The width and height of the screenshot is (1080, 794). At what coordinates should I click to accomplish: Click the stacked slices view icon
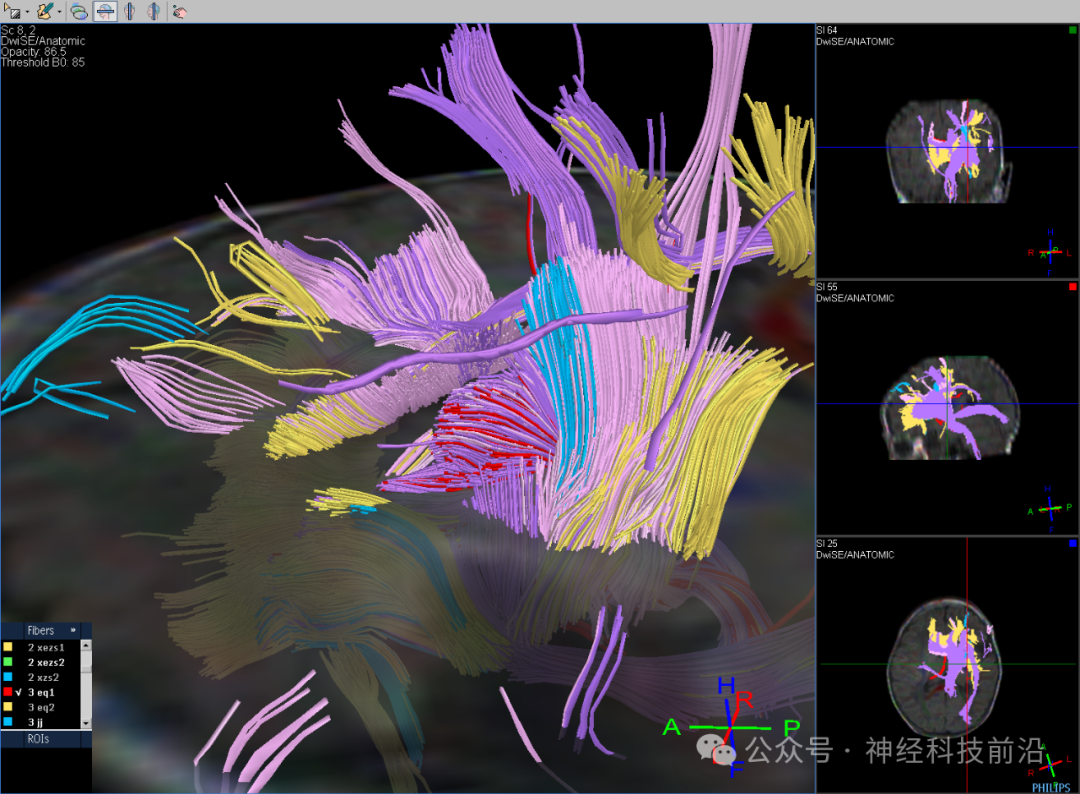coord(79,11)
